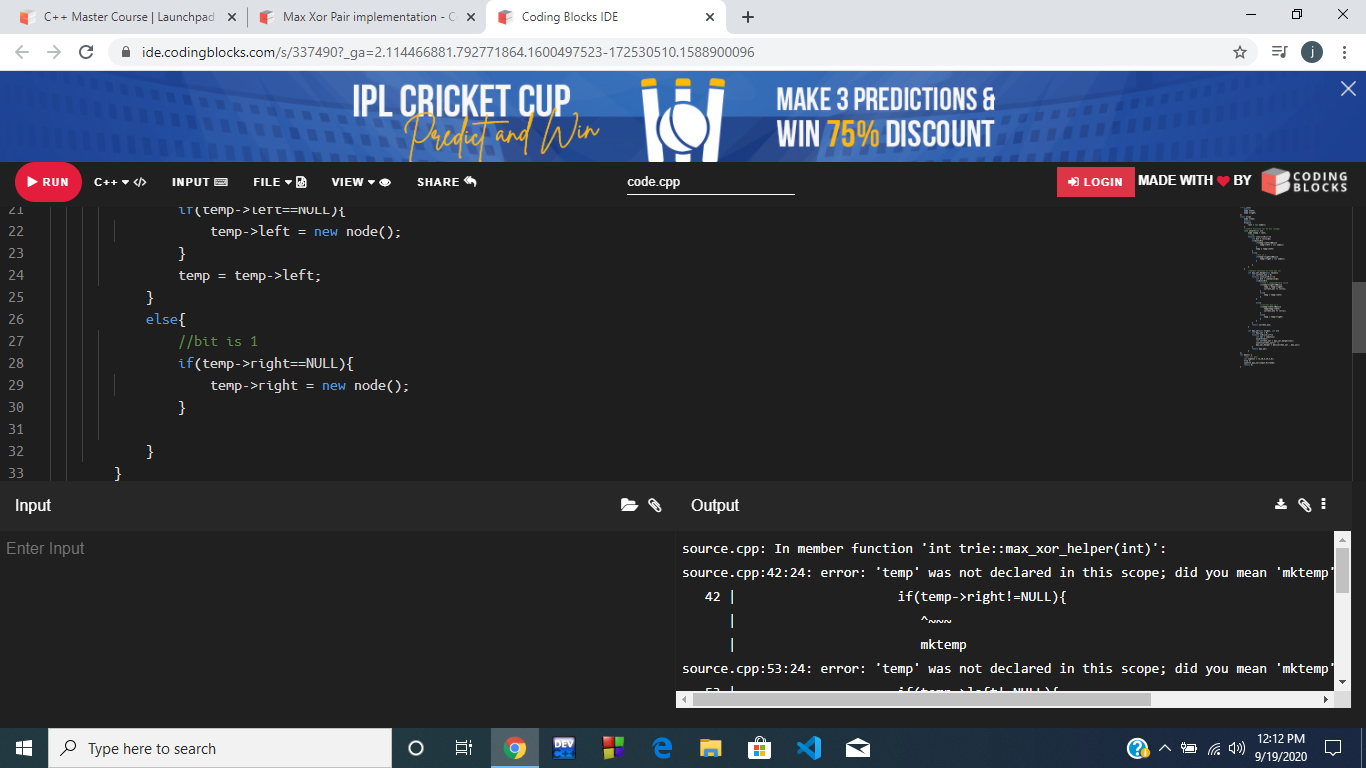Open input file with folder icon
Viewport: 1366px width, 768px height.
point(629,505)
